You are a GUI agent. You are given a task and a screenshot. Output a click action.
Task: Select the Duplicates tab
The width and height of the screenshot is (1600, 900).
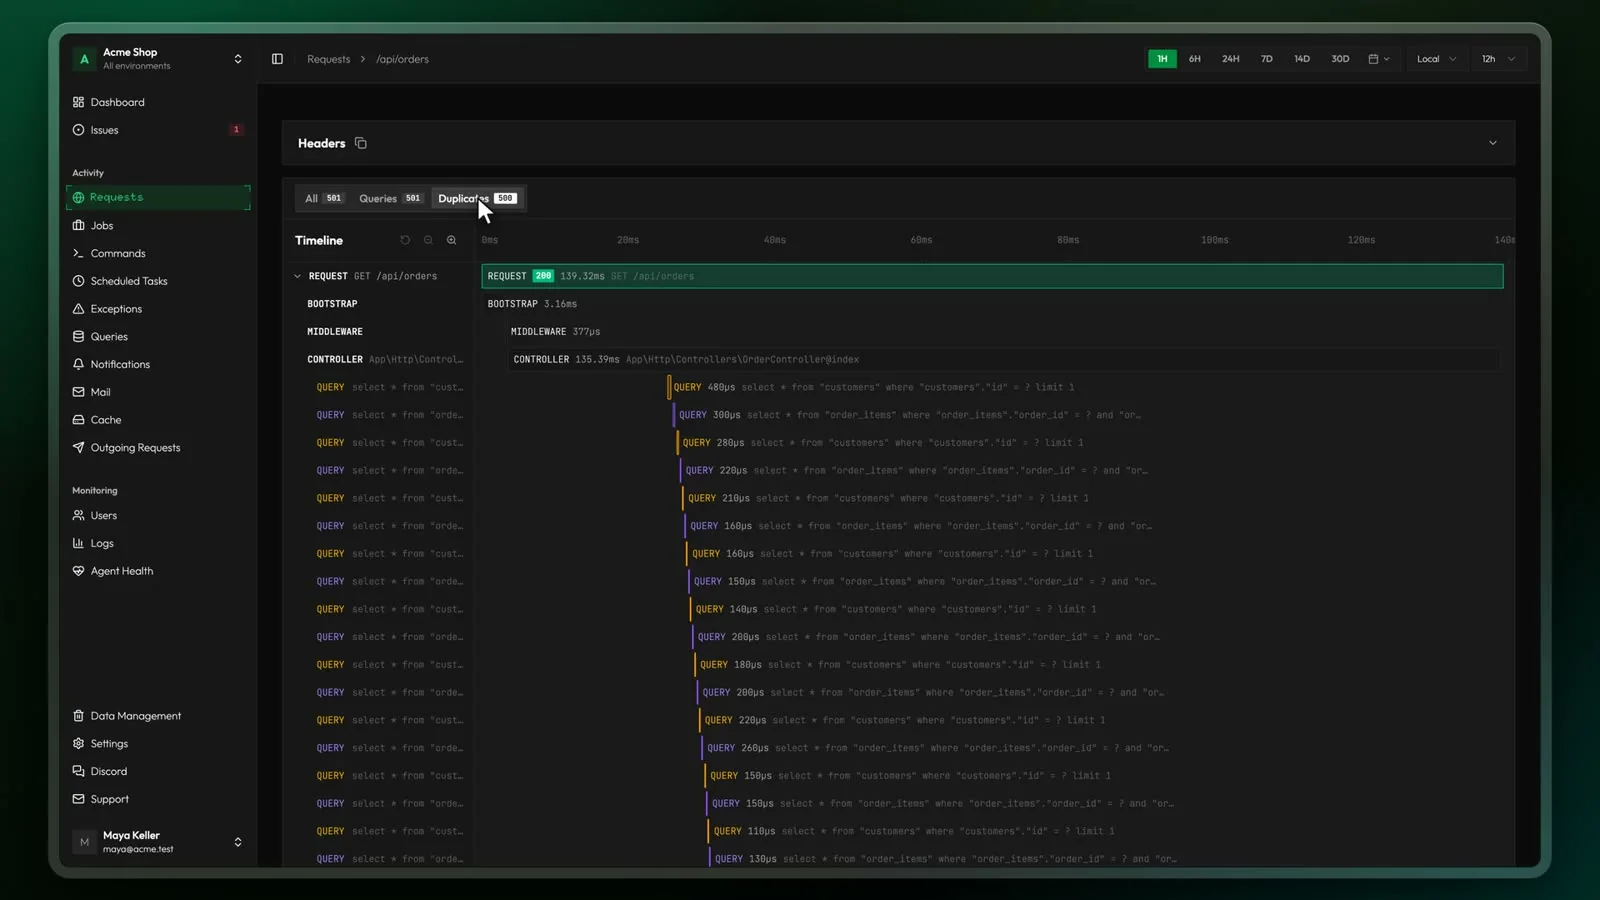[478, 198]
